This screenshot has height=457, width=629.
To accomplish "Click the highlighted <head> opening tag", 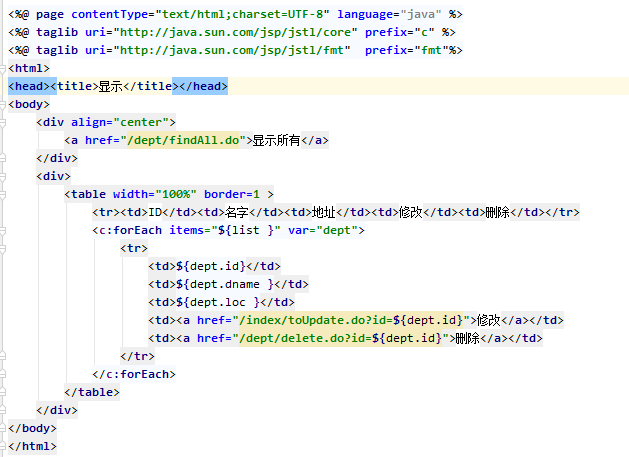I will [x=29, y=86].
